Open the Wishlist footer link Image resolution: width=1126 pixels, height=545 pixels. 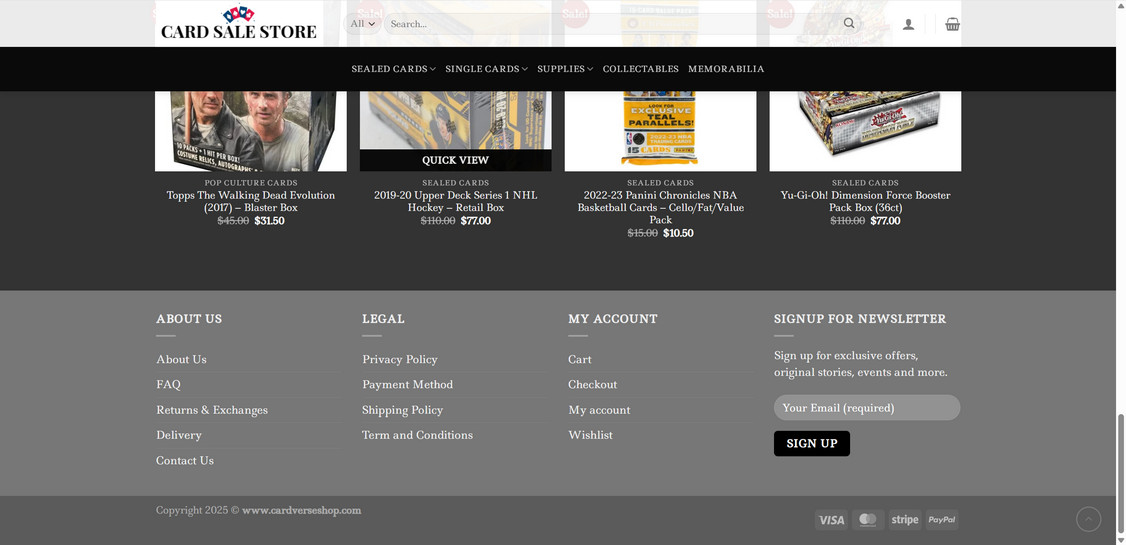coord(590,435)
